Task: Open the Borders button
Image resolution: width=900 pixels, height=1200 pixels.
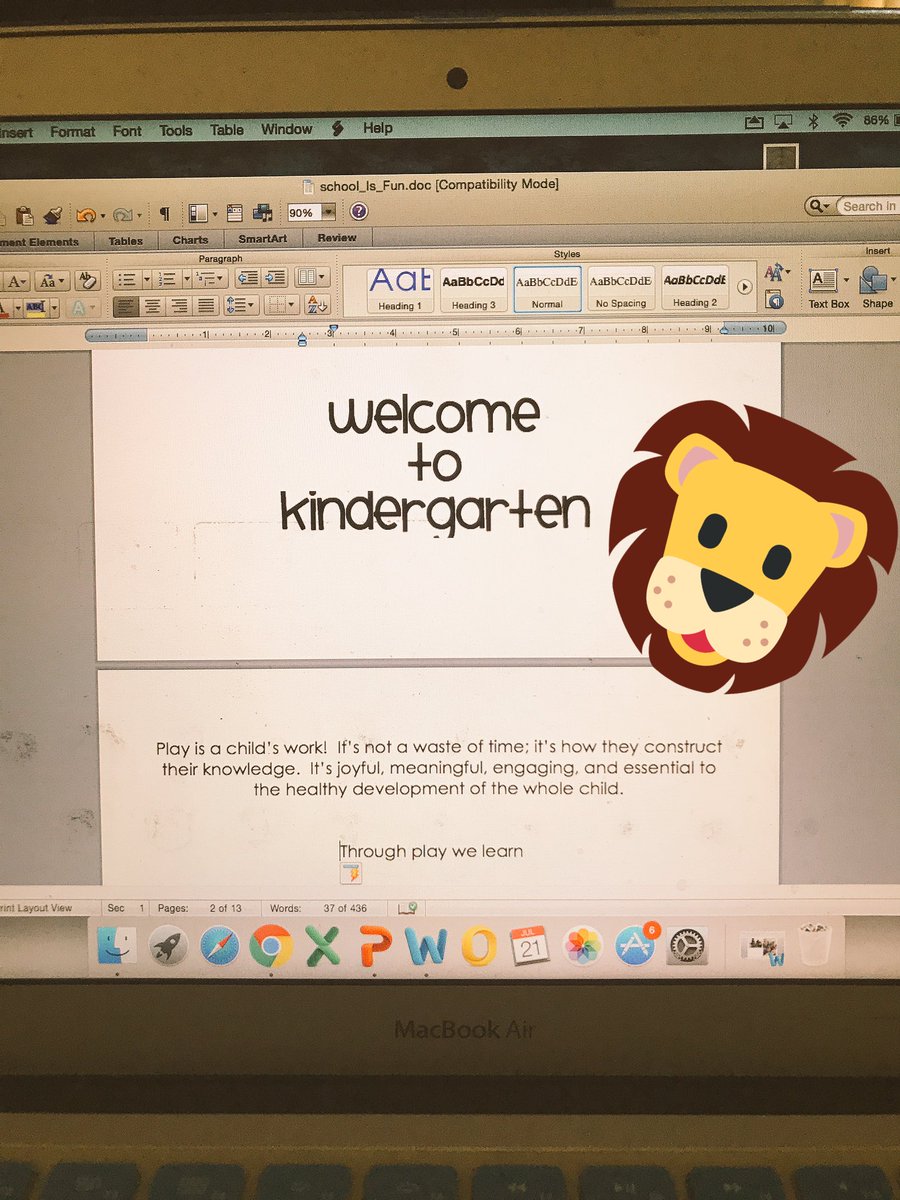Action: pos(280,305)
